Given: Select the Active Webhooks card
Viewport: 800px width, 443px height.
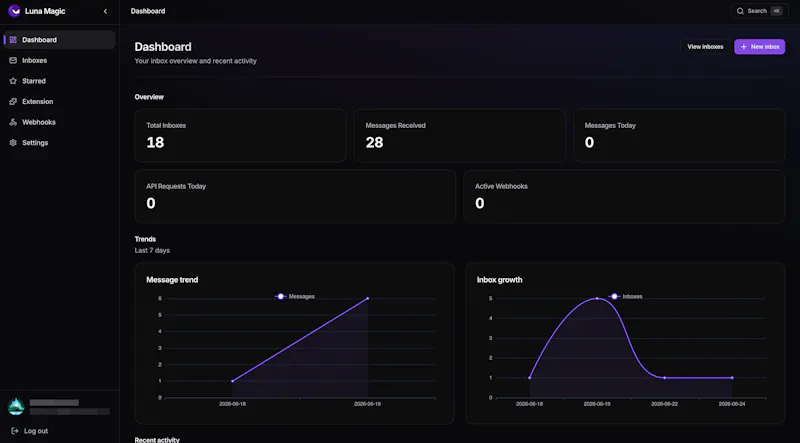Looking at the screenshot, I should click(624, 196).
